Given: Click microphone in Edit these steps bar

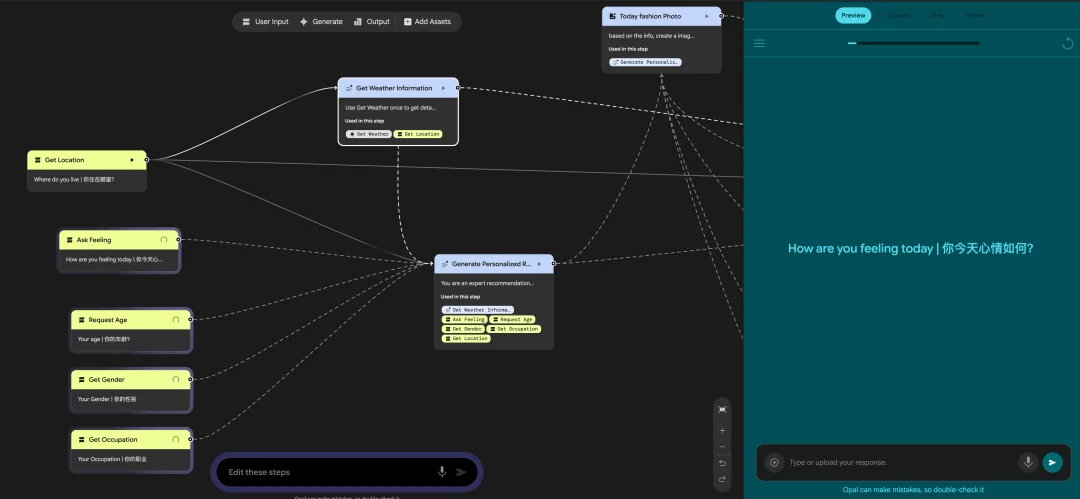Looking at the screenshot, I should point(442,472).
